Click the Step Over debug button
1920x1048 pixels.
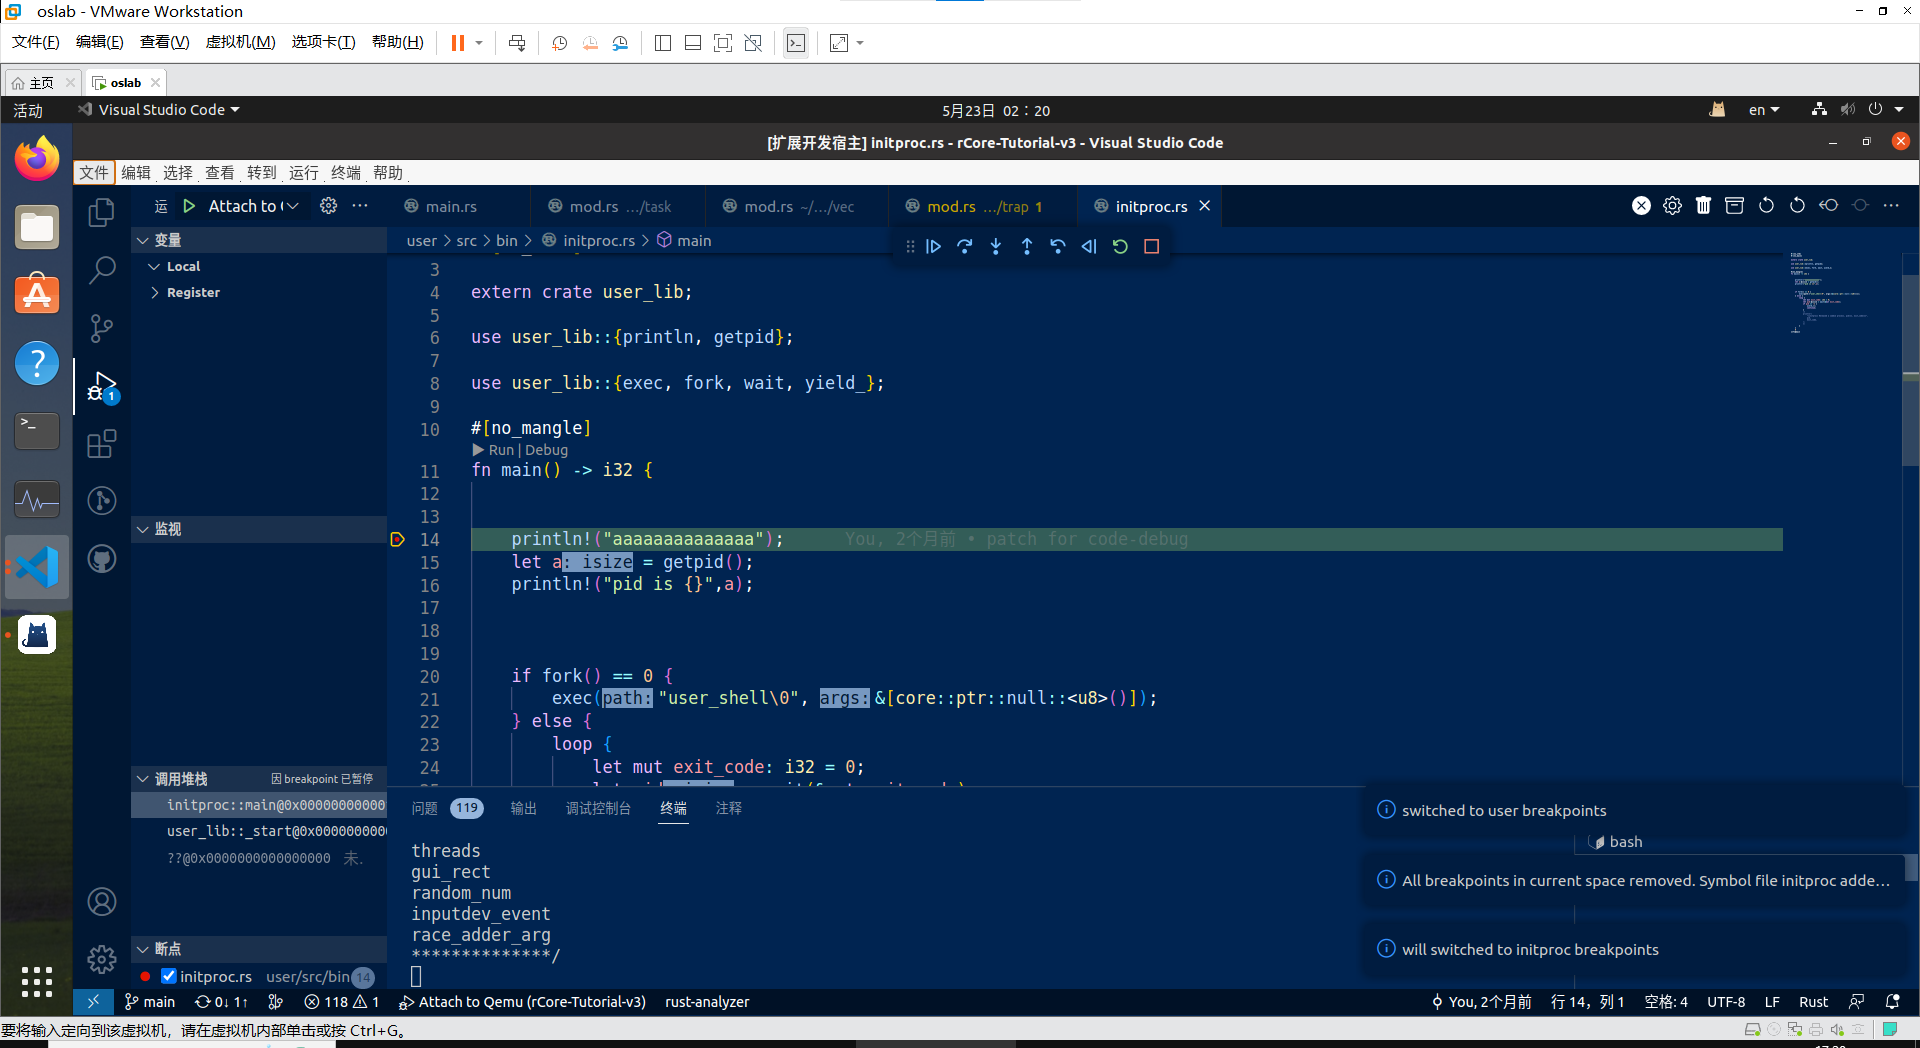coord(964,246)
